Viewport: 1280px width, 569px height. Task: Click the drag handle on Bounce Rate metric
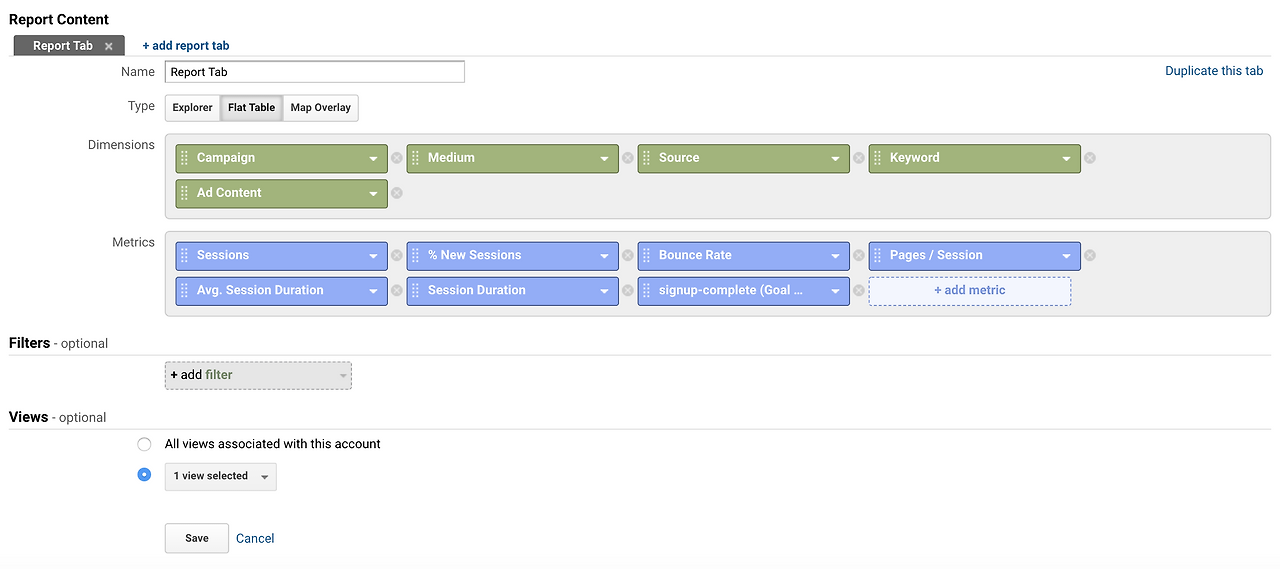tap(647, 256)
